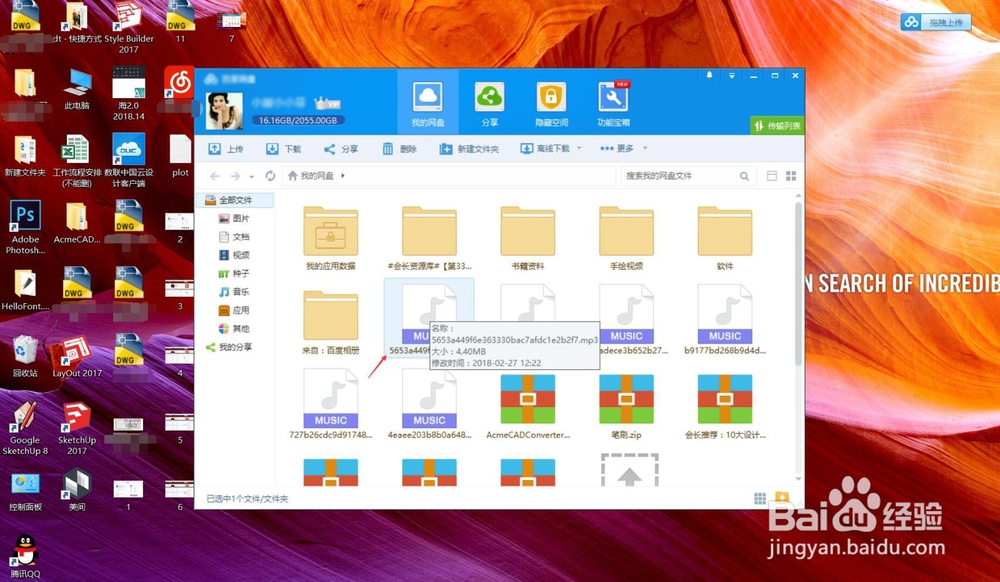Open SketchUp 2017 desktop shortcut
The width and height of the screenshot is (1000, 582).
coord(77,428)
